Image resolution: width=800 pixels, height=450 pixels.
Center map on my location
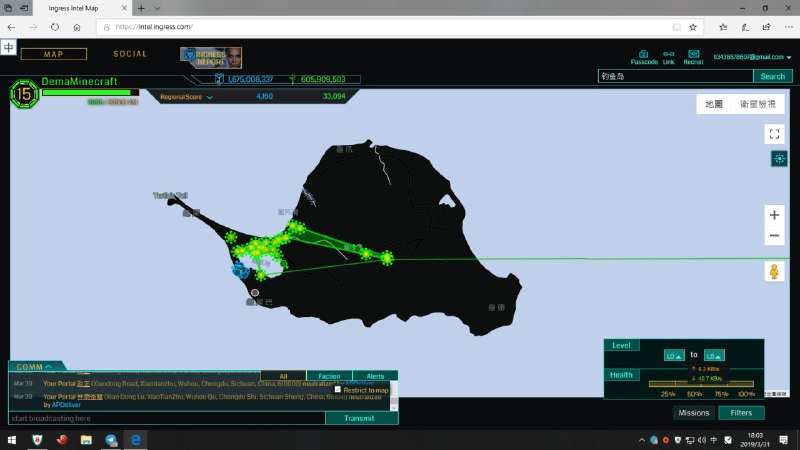point(778,159)
